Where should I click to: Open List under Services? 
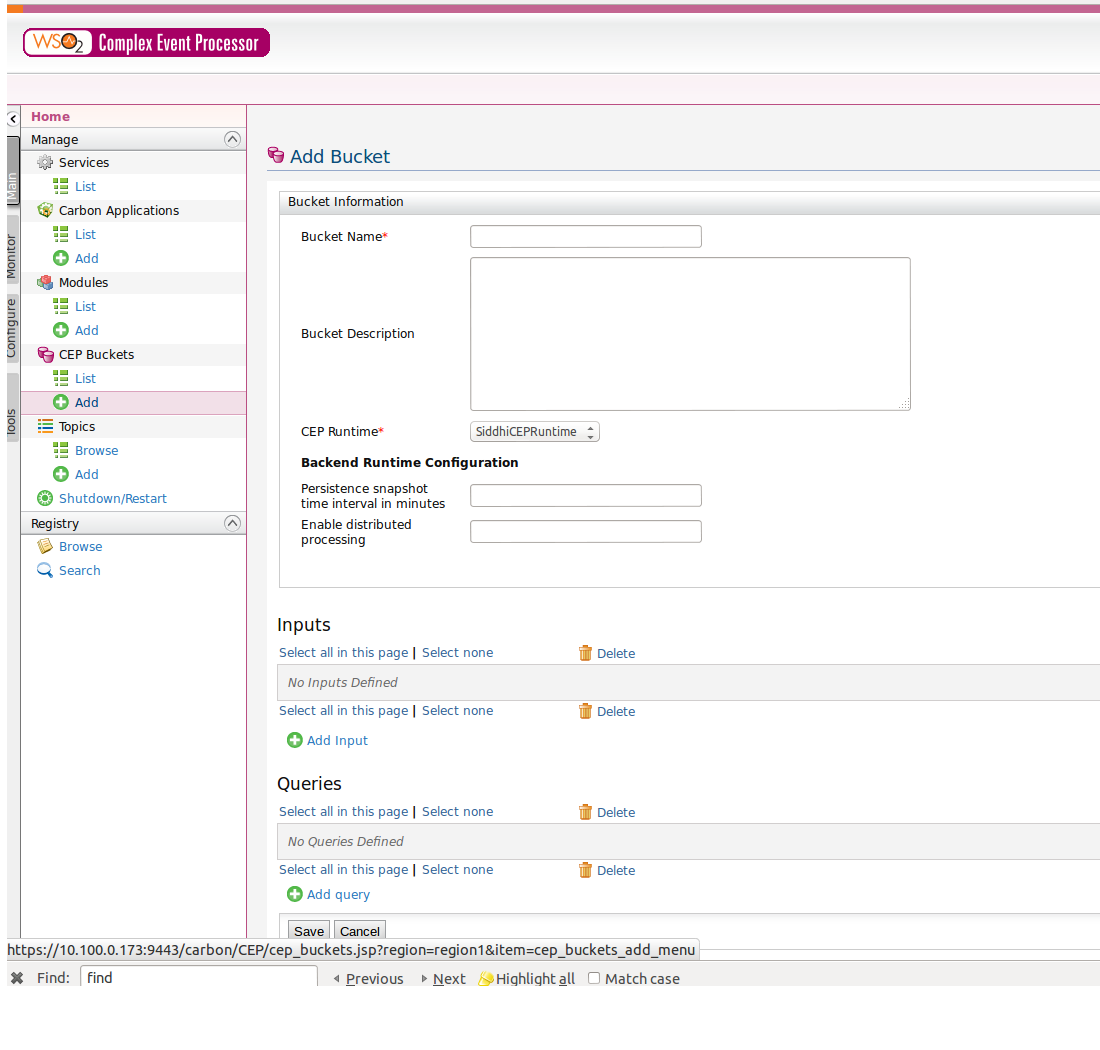[86, 187]
